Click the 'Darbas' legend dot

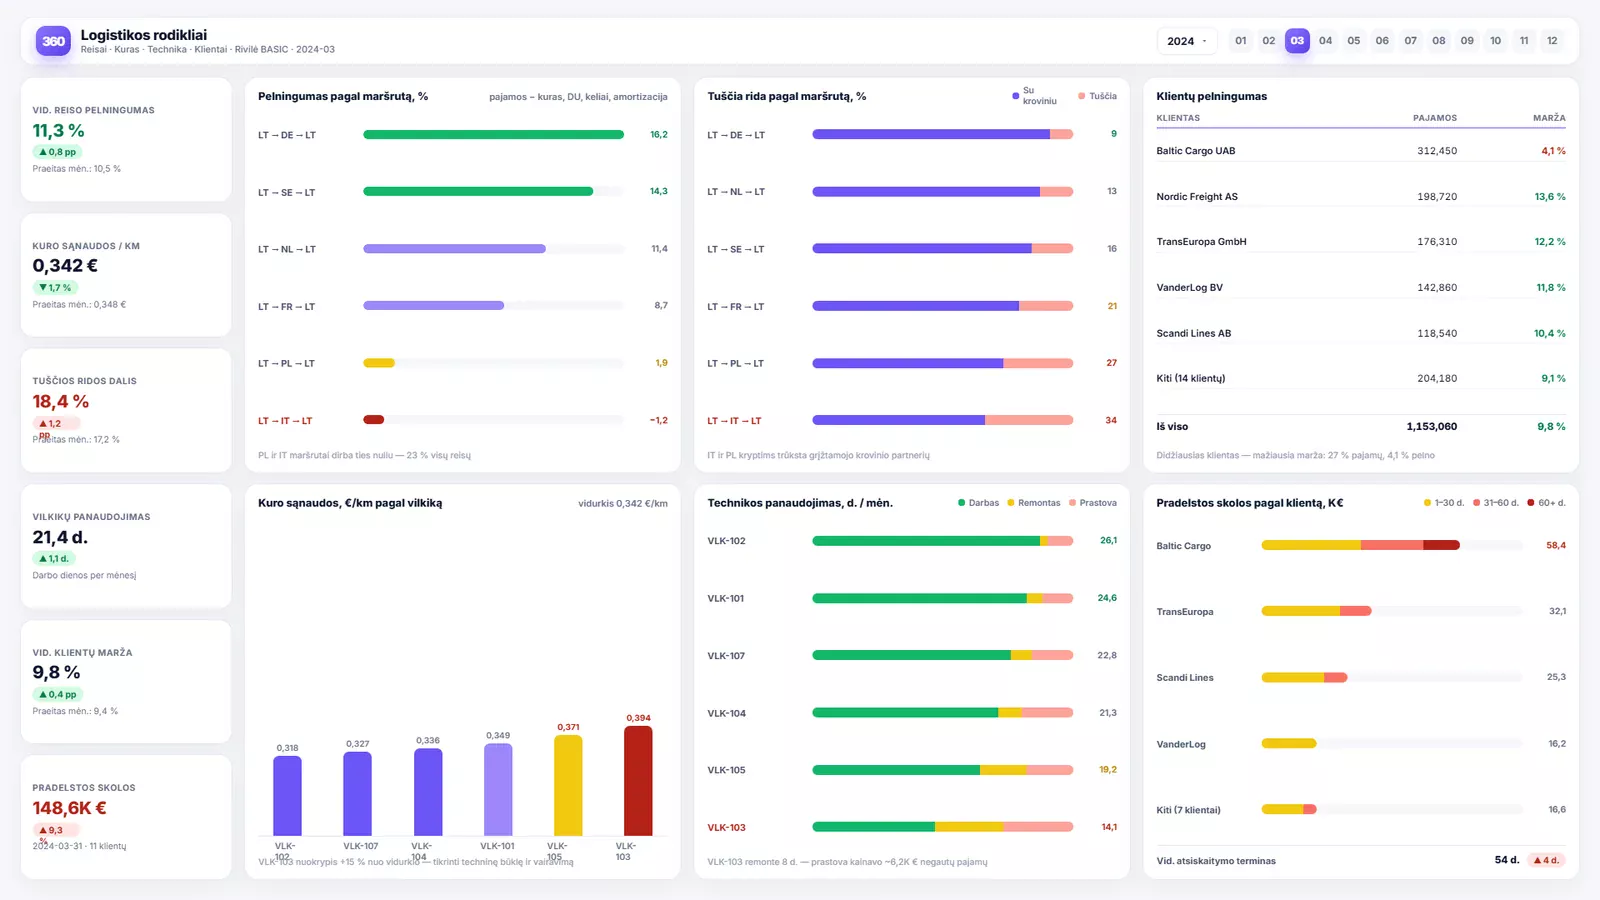click(962, 503)
